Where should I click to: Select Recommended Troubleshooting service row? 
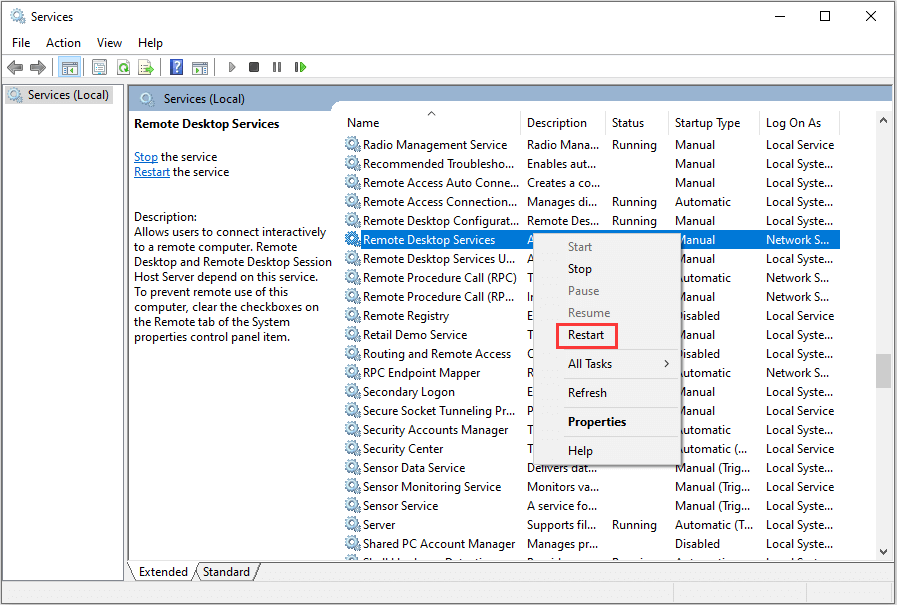[x=592, y=164]
